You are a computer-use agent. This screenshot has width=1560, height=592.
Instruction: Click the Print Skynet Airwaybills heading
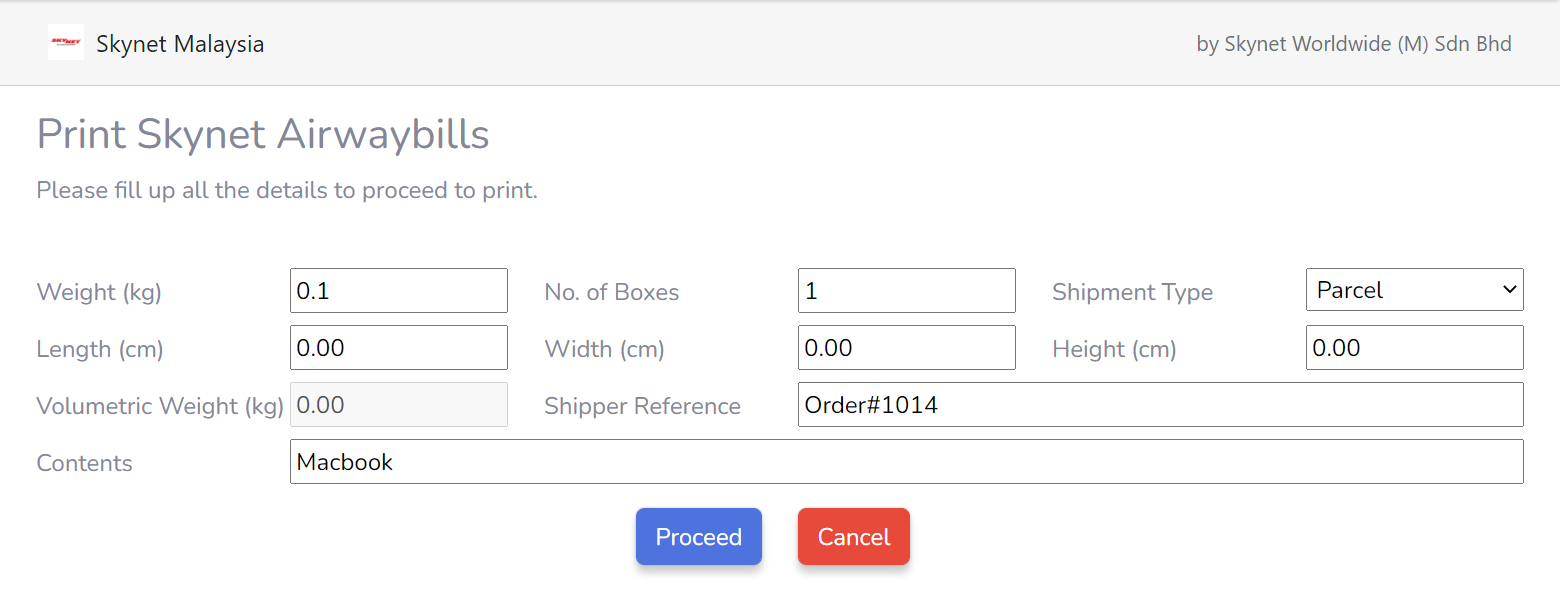point(262,134)
